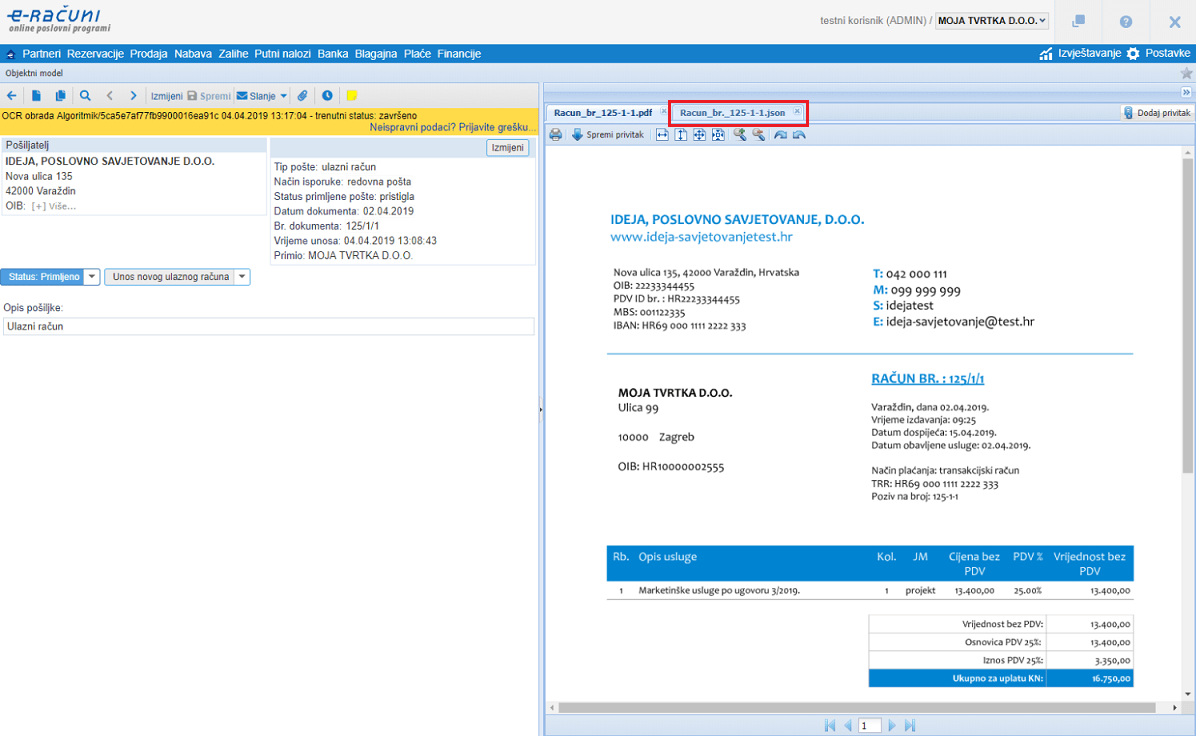Open the MOJA TVRTKA D.O.O. company selector
Image resolution: width=1196 pixels, height=736 pixels.
(x=991, y=21)
